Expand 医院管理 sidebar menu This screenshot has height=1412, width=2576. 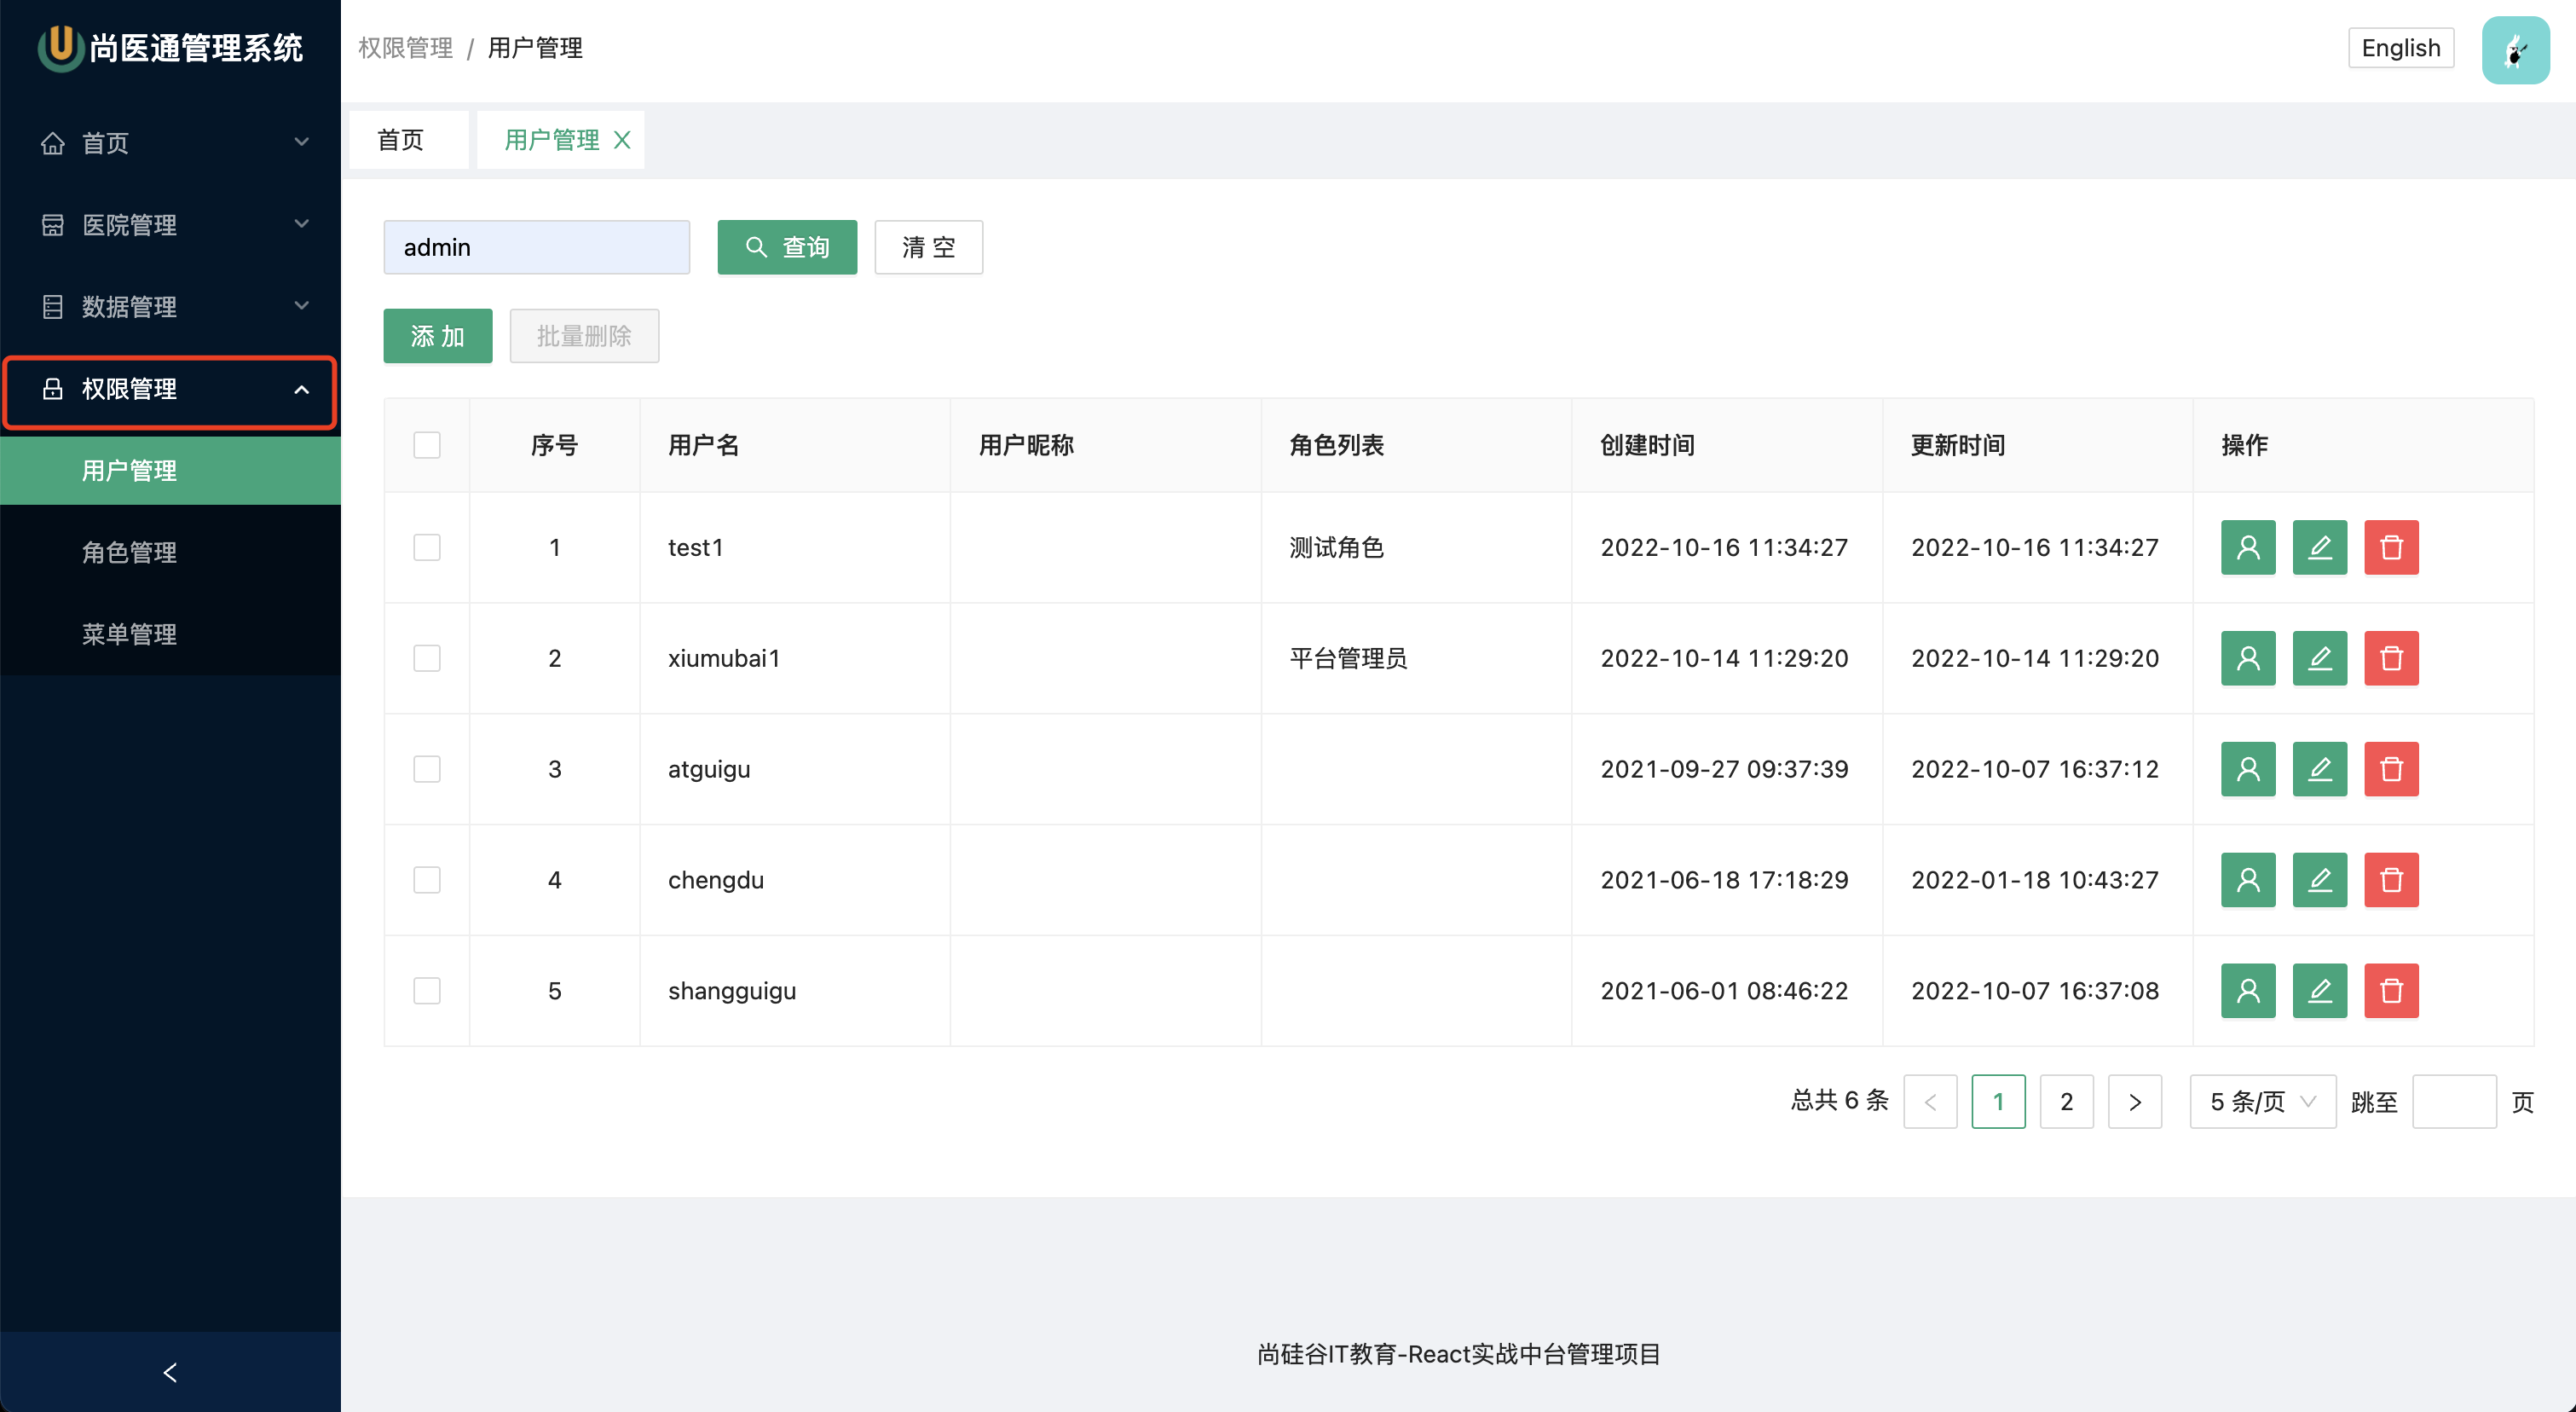170,224
